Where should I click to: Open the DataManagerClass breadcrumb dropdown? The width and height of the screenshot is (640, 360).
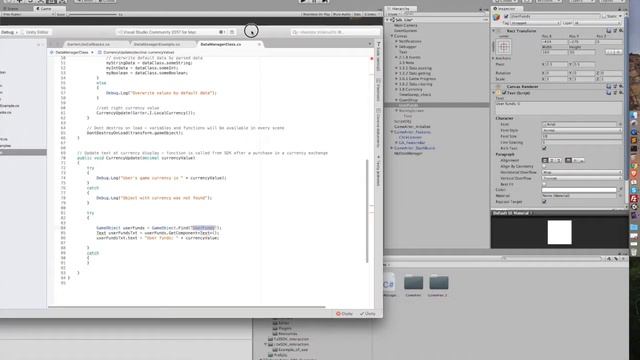click(x=72, y=52)
